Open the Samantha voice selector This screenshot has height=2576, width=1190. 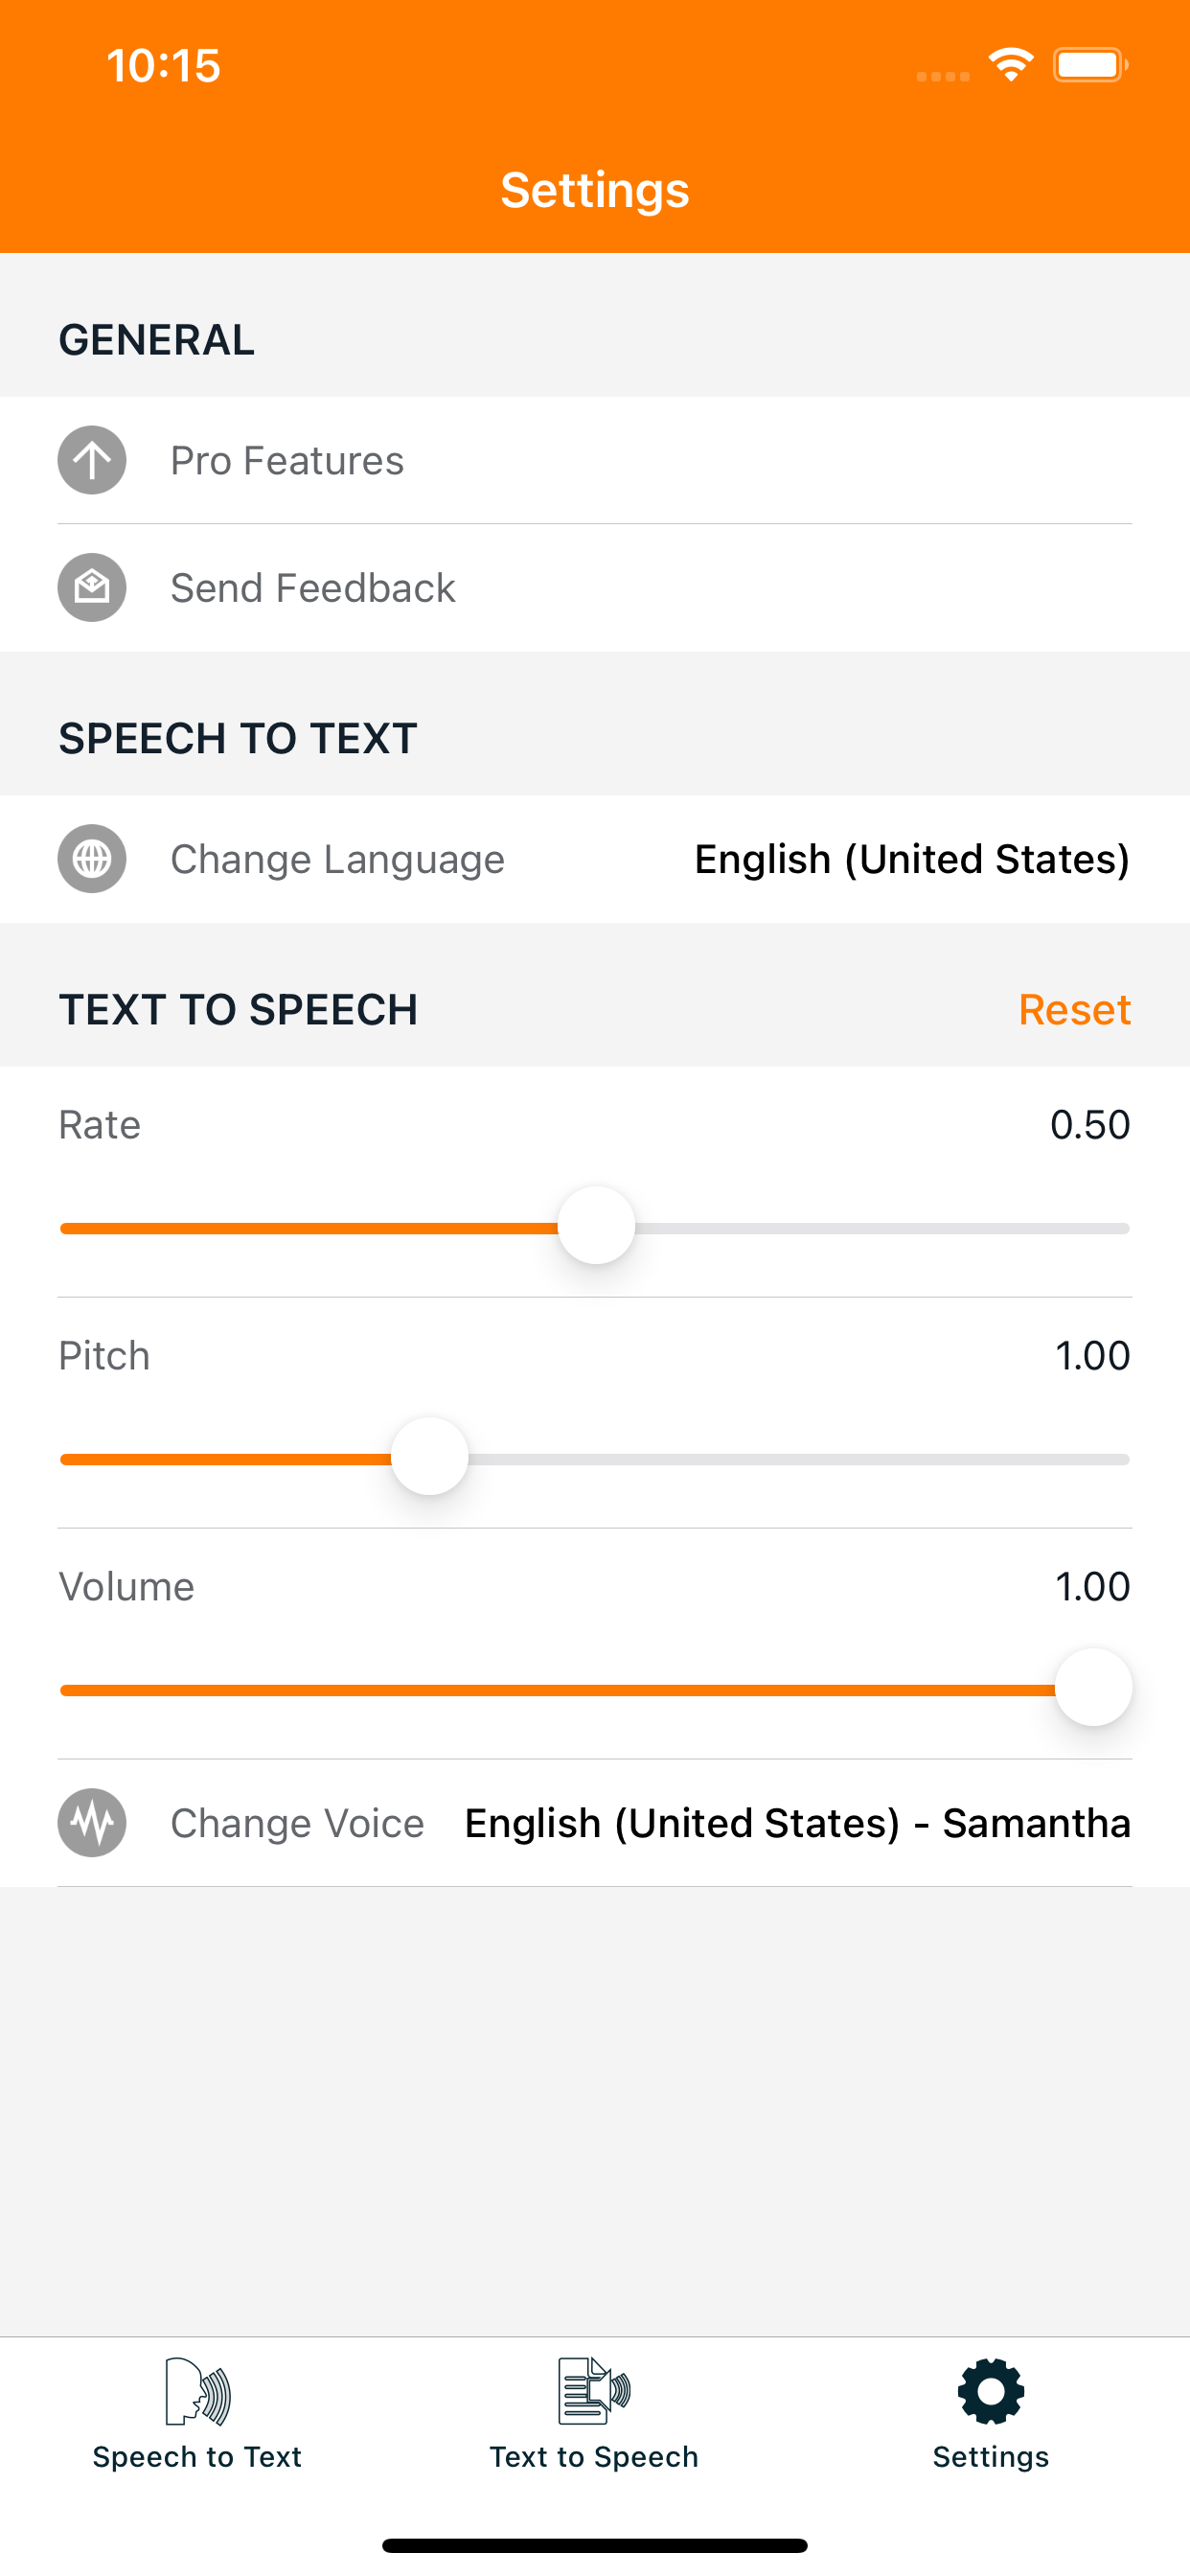798,1823
